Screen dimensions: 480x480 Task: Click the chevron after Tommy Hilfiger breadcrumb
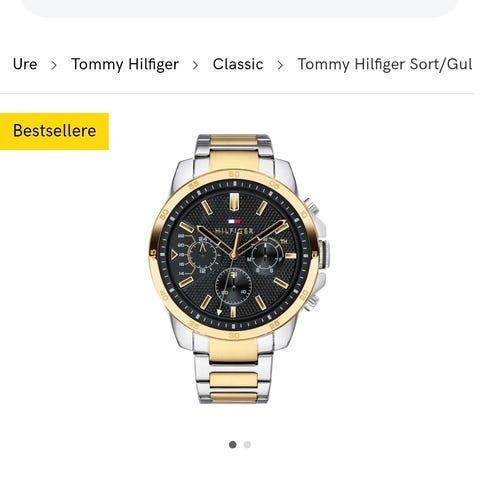click(196, 65)
